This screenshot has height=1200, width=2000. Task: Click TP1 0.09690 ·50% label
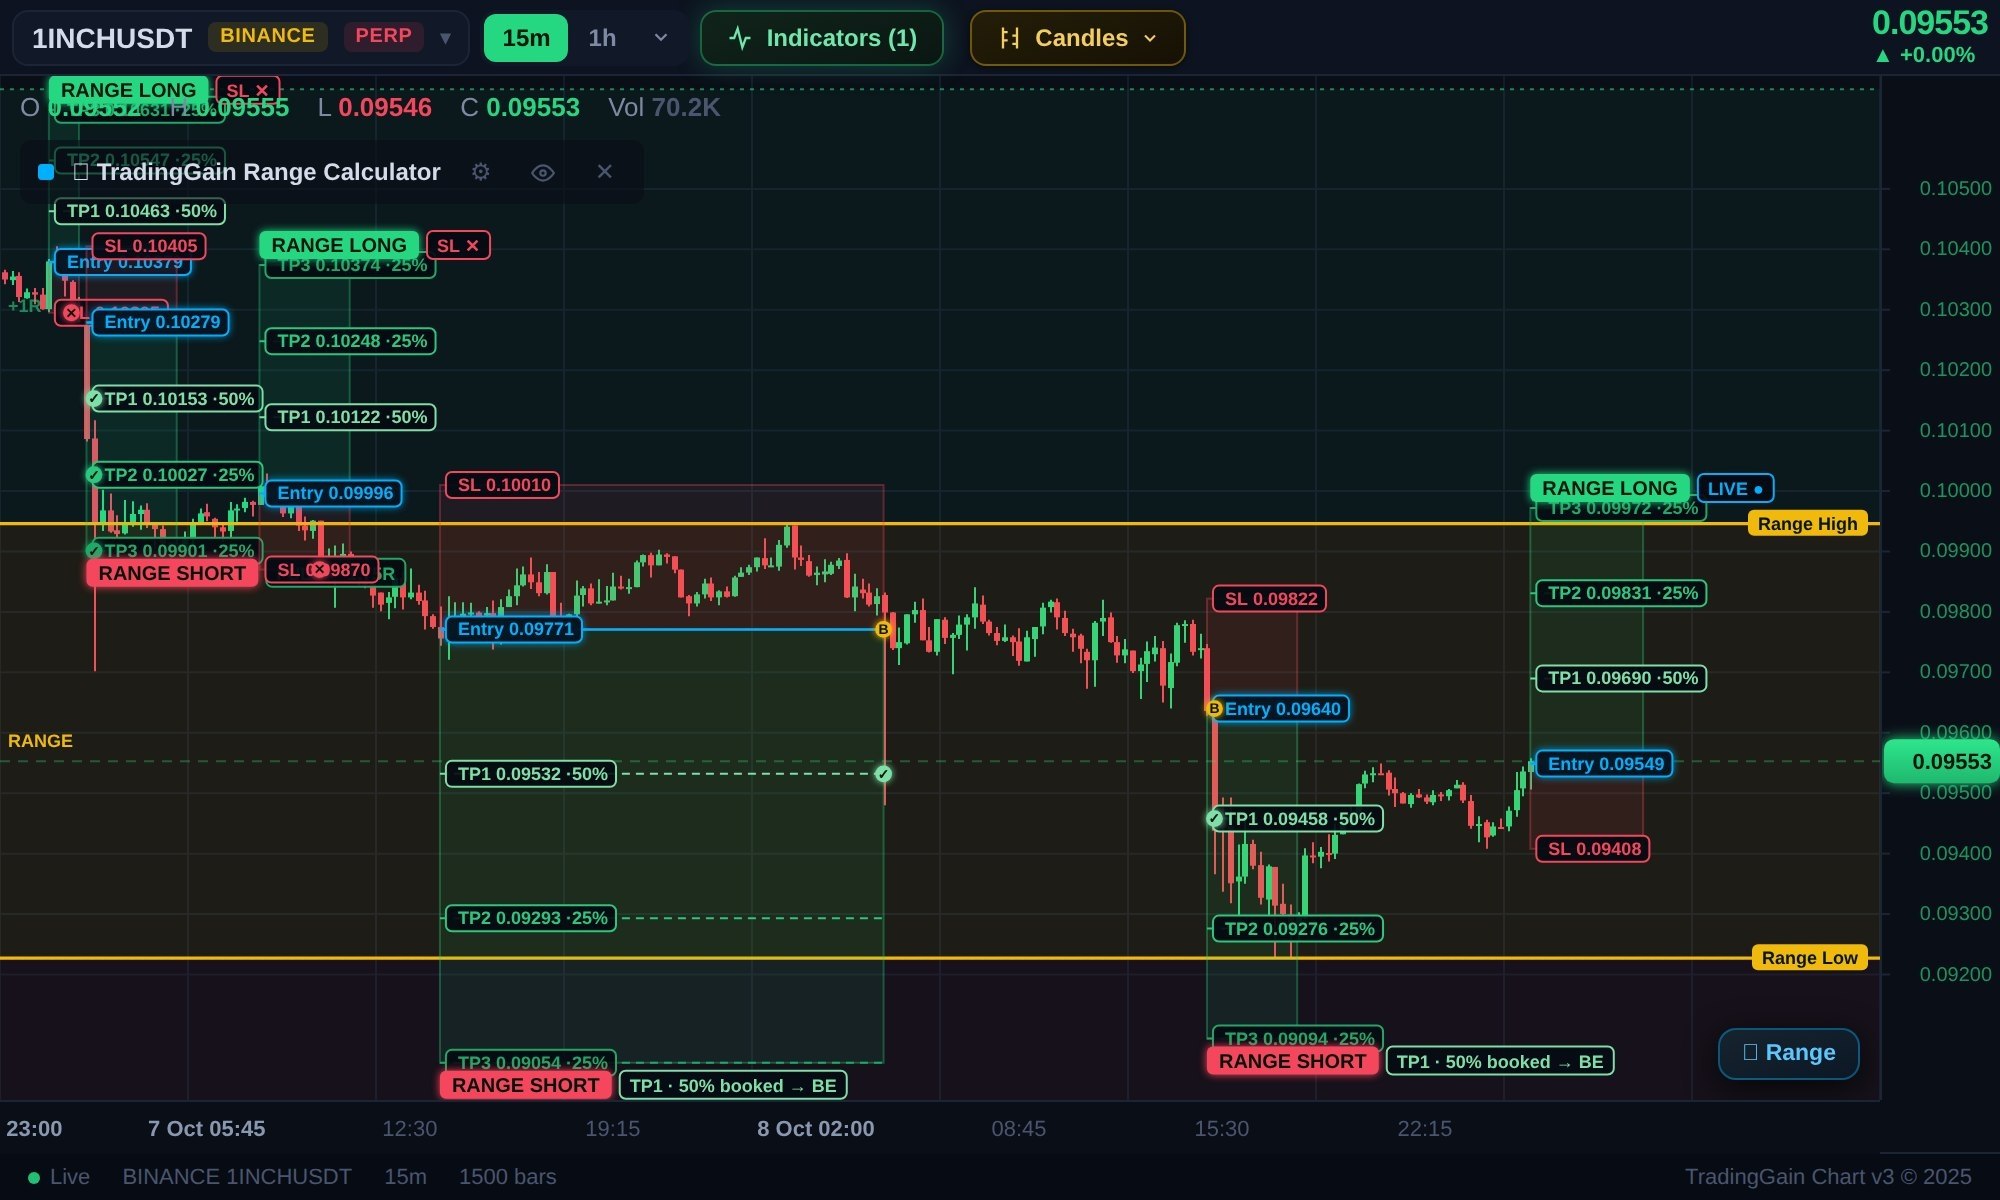[1622, 678]
